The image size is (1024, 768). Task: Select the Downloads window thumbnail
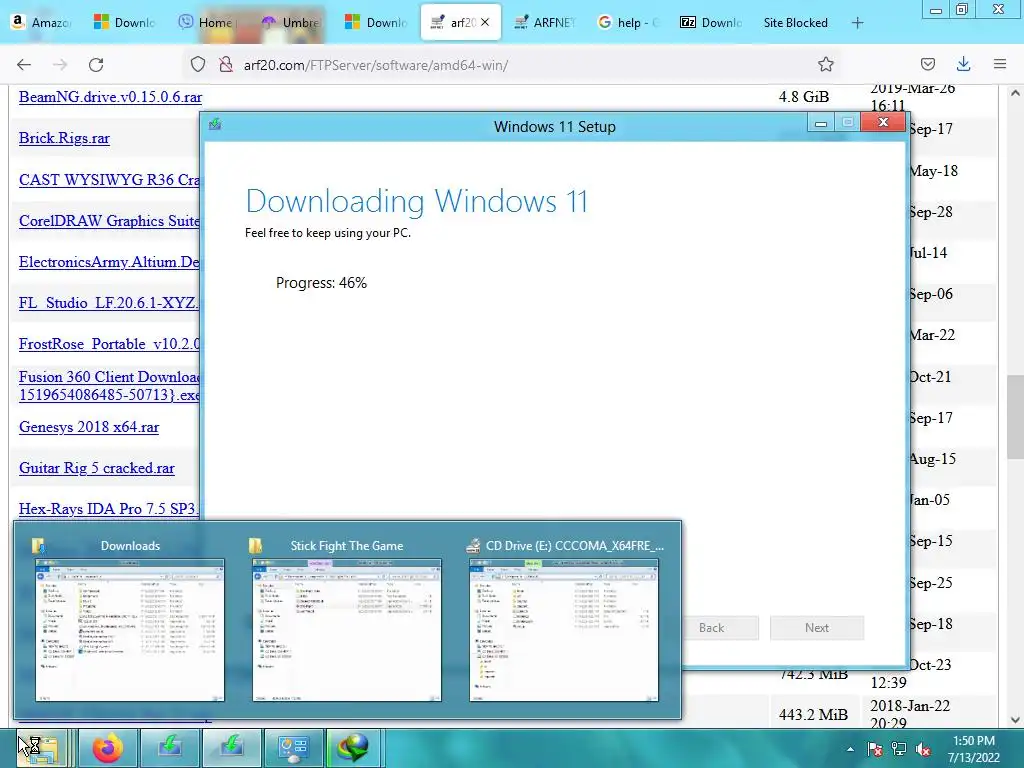pos(129,630)
